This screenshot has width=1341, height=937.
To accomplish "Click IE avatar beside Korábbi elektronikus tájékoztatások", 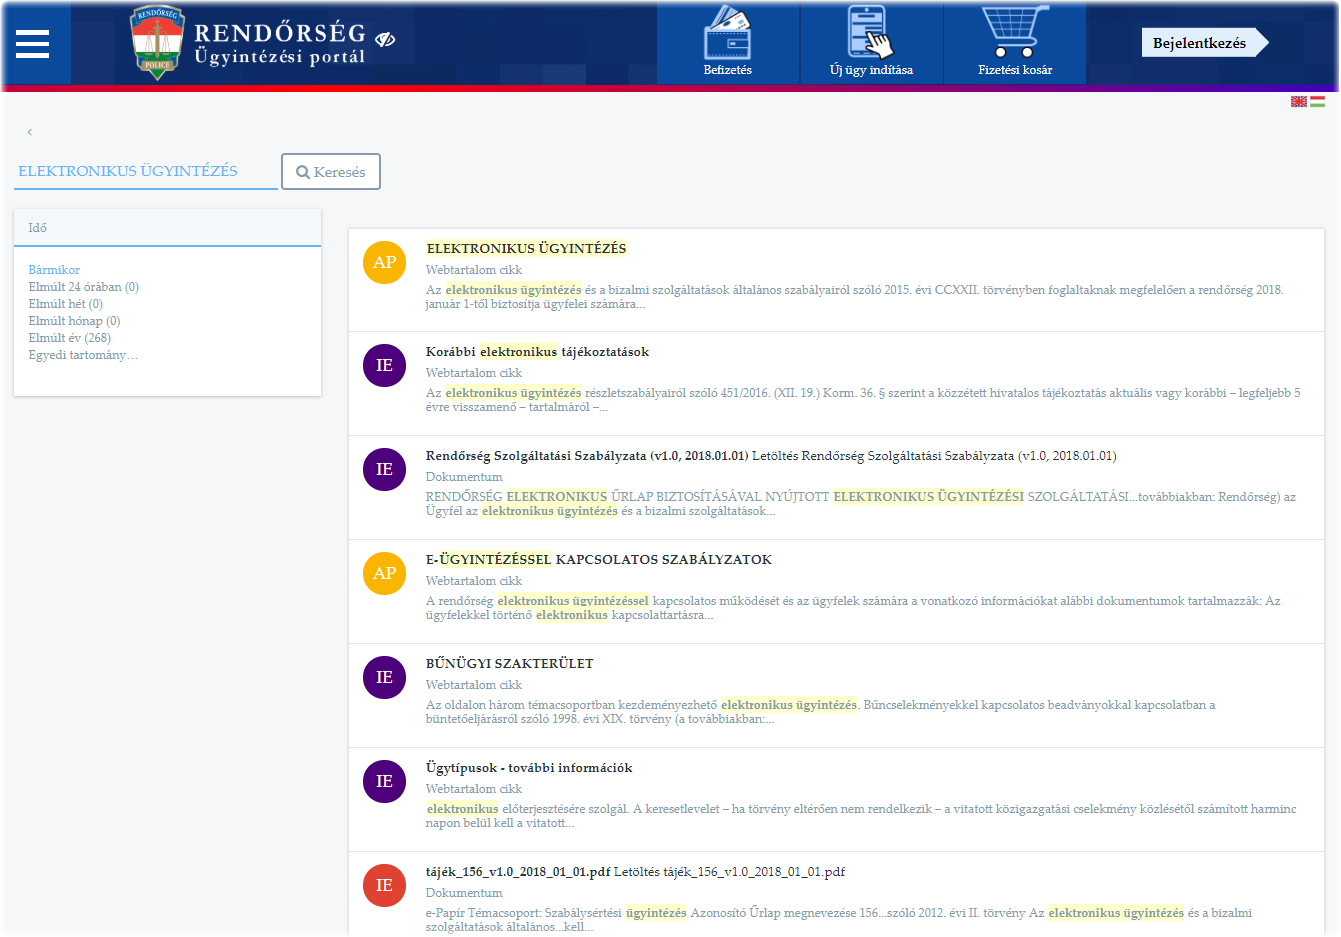I will click(384, 365).
